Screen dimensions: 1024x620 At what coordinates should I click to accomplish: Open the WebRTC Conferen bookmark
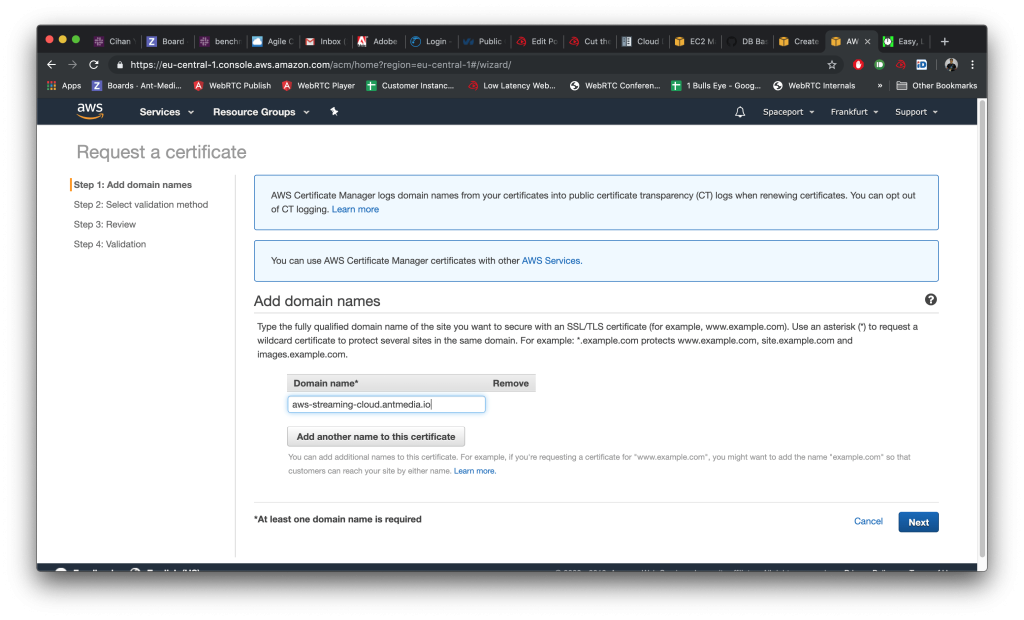(x=615, y=86)
